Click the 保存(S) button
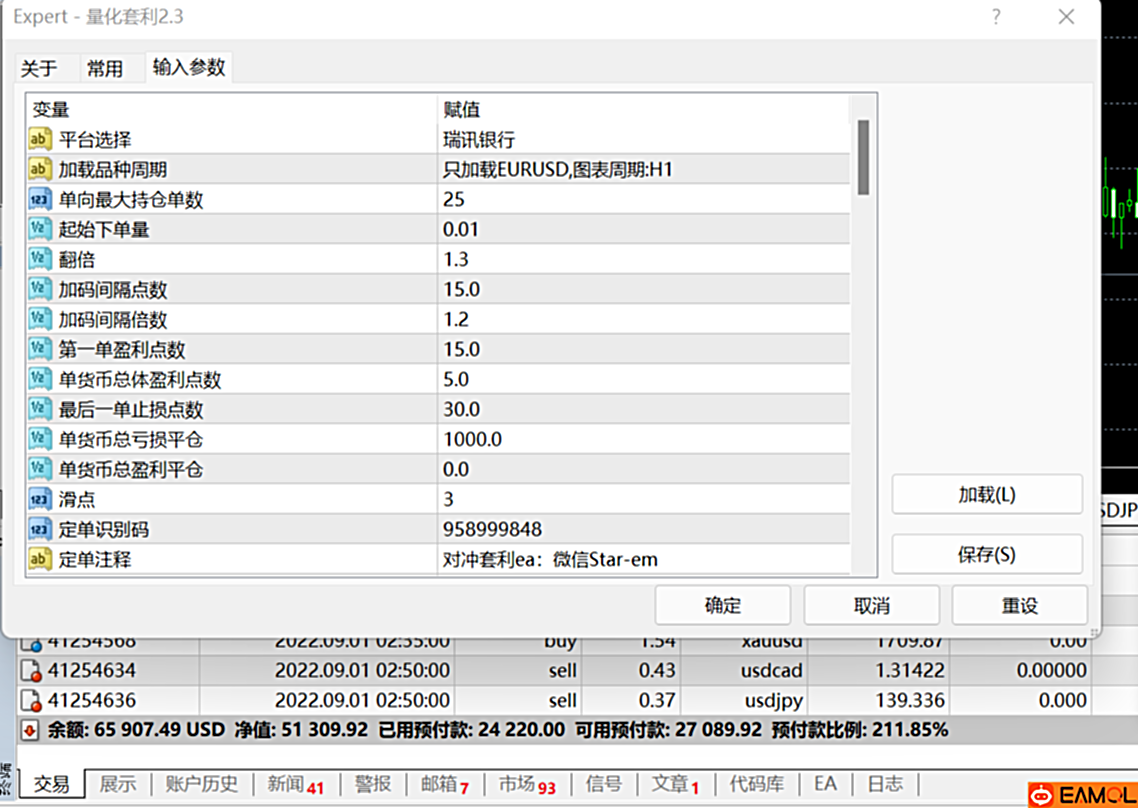 (x=986, y=555)
